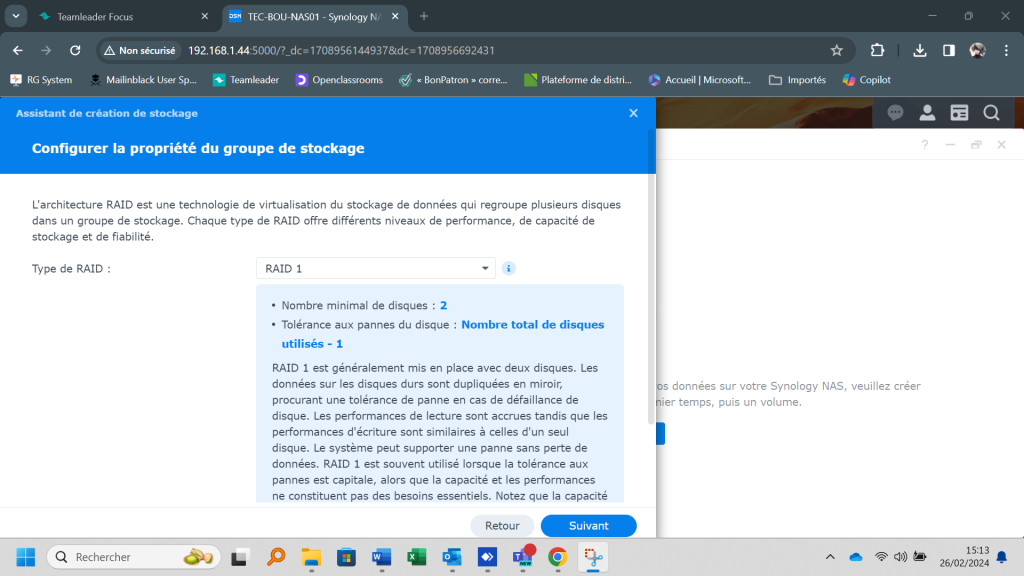Screen dimensions: 1024x576
Task: Show hidden system tray icons
Action: click(830, 557)
